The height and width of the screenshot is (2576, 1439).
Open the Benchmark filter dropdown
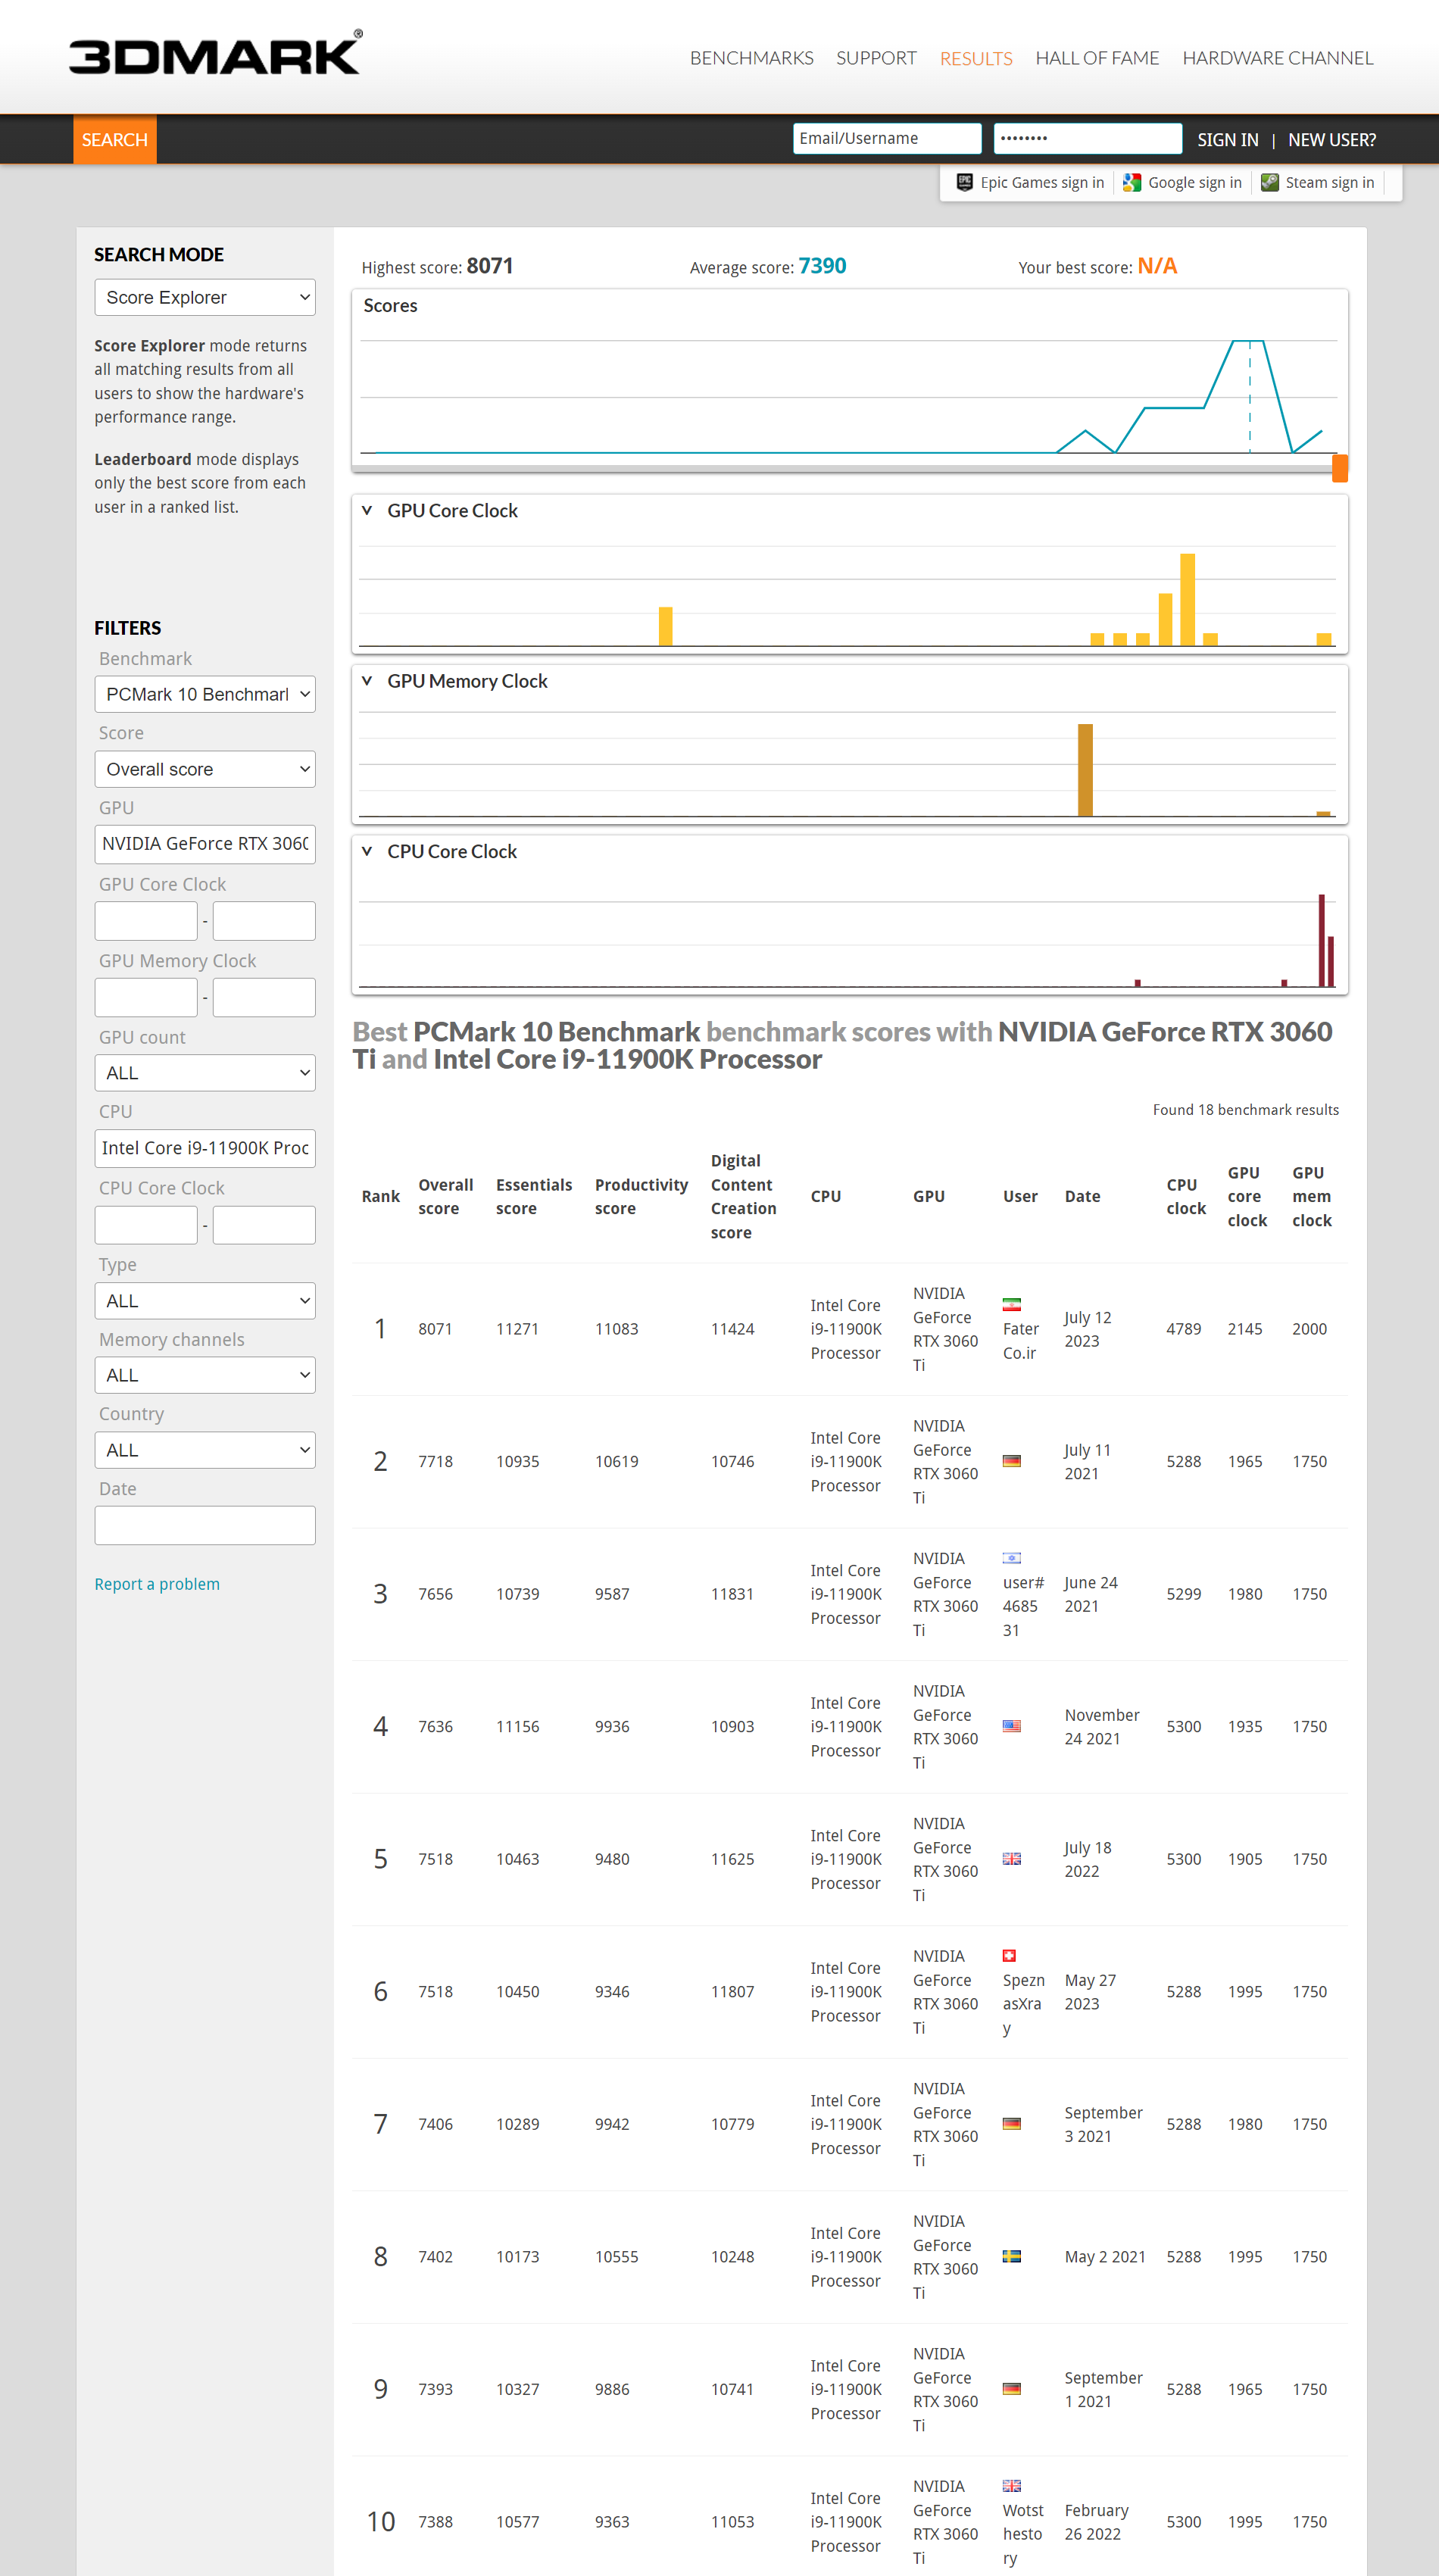(x=205, y=694)
